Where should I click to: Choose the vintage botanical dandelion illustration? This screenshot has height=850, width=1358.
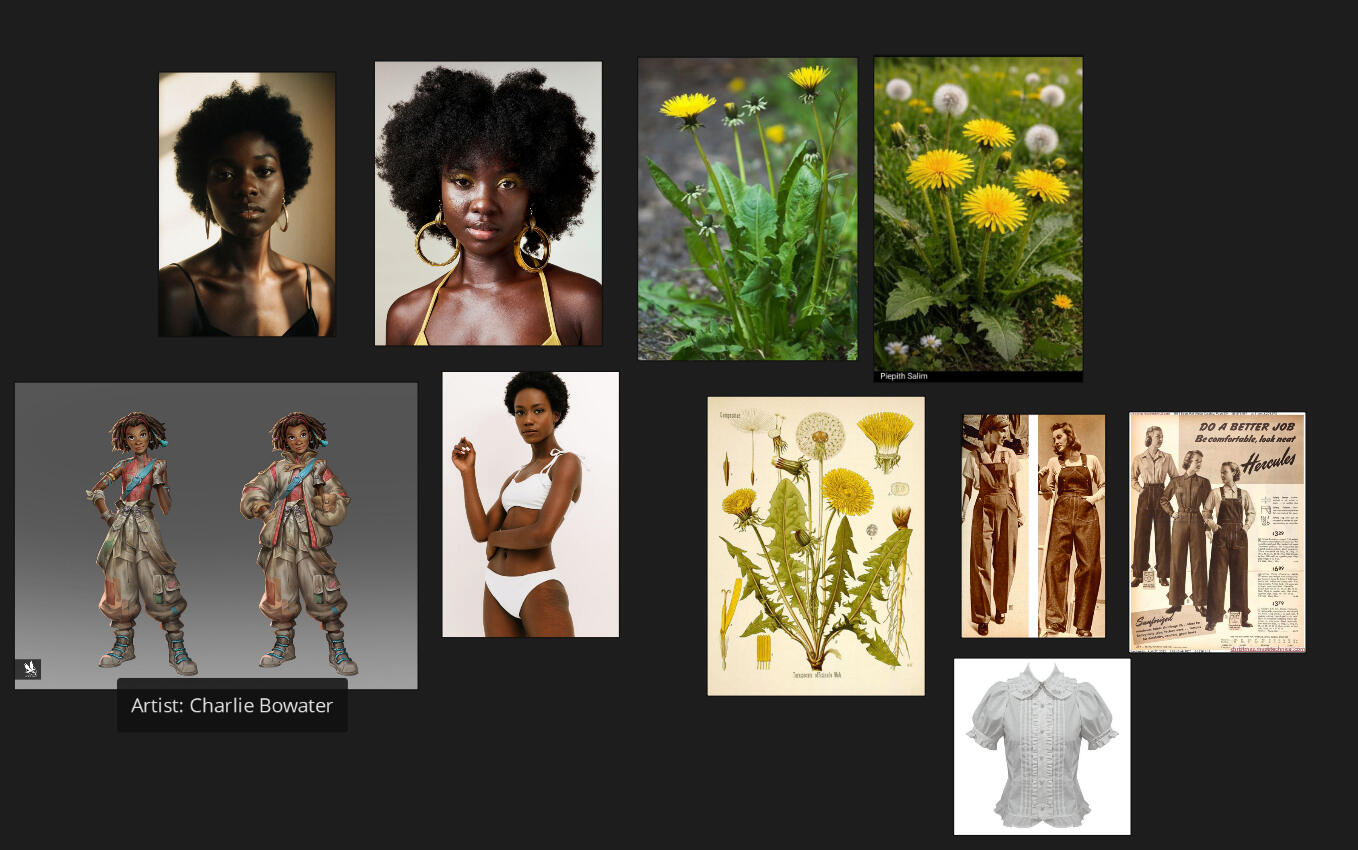816,546
